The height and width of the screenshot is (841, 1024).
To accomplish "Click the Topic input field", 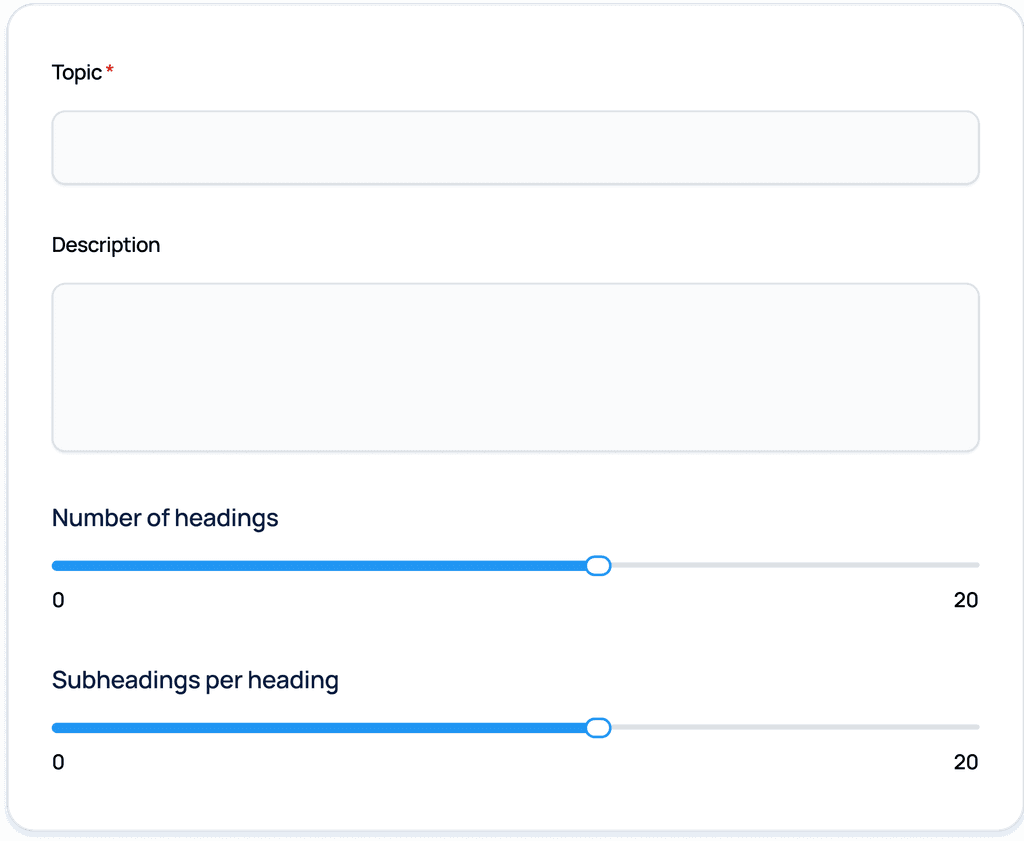I will click(515, 148).
